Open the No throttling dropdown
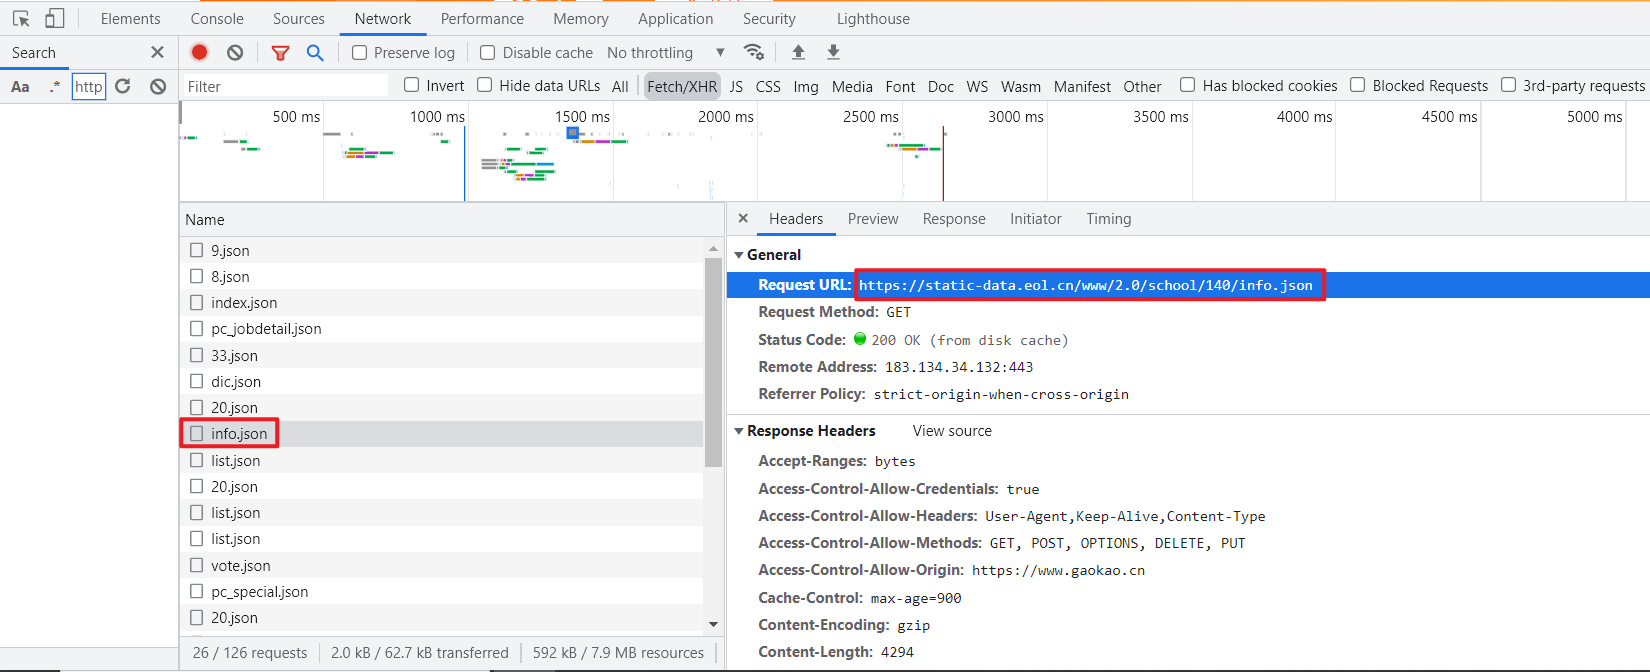 [x=665, y=52]
